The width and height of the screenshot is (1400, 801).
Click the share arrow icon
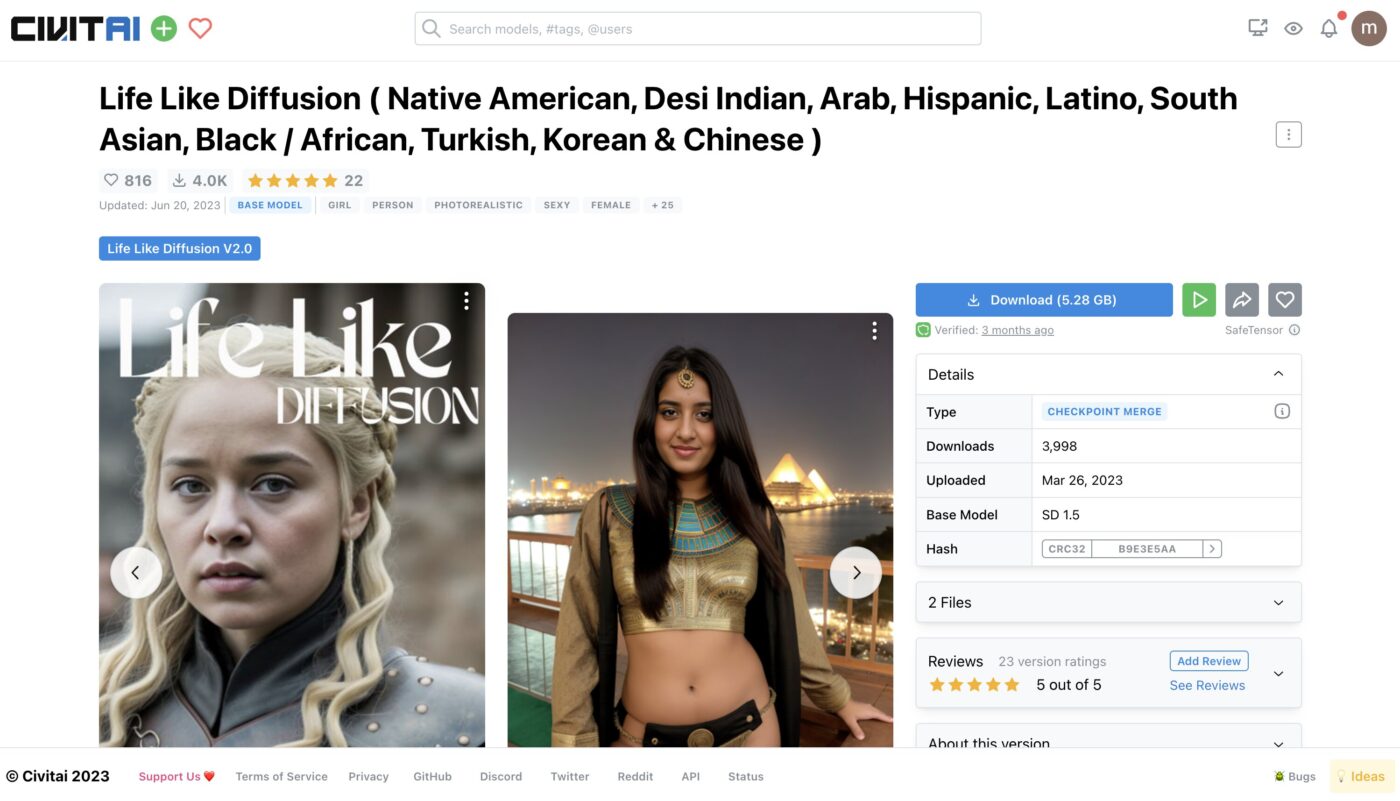pyautogui.click(x=1242, y=300)
